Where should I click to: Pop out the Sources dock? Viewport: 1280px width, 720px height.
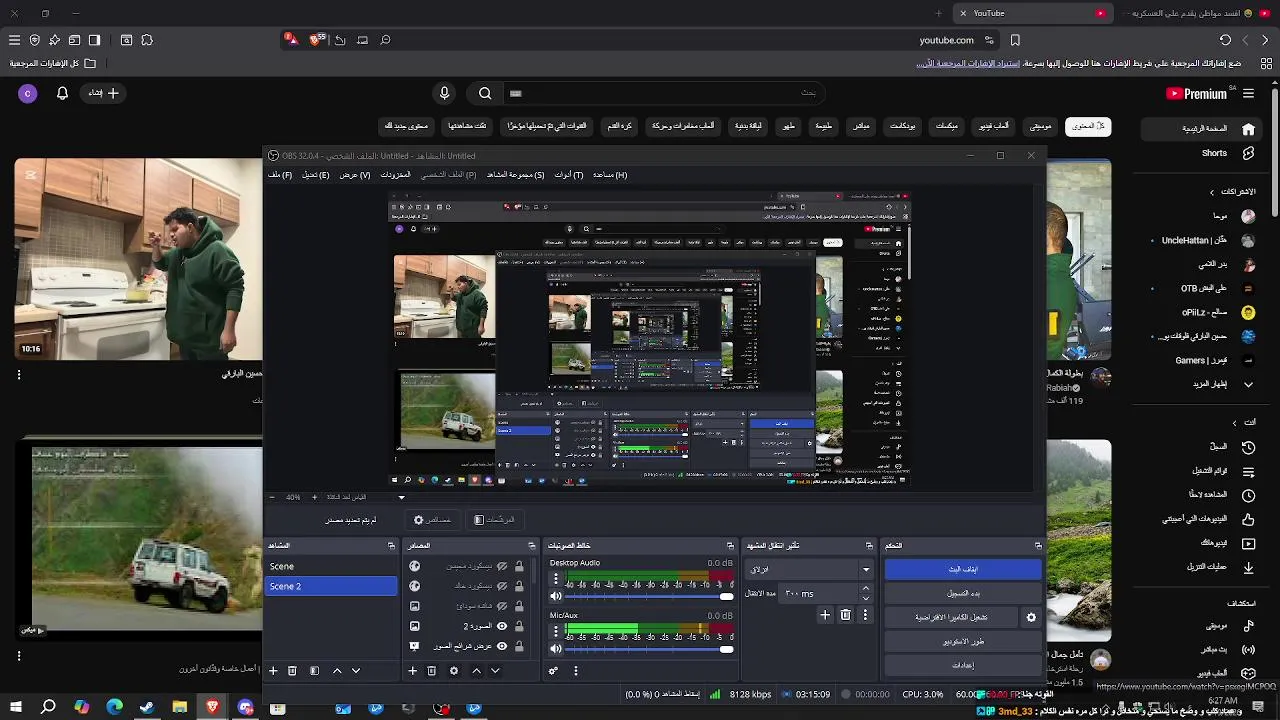coord(531,546)
